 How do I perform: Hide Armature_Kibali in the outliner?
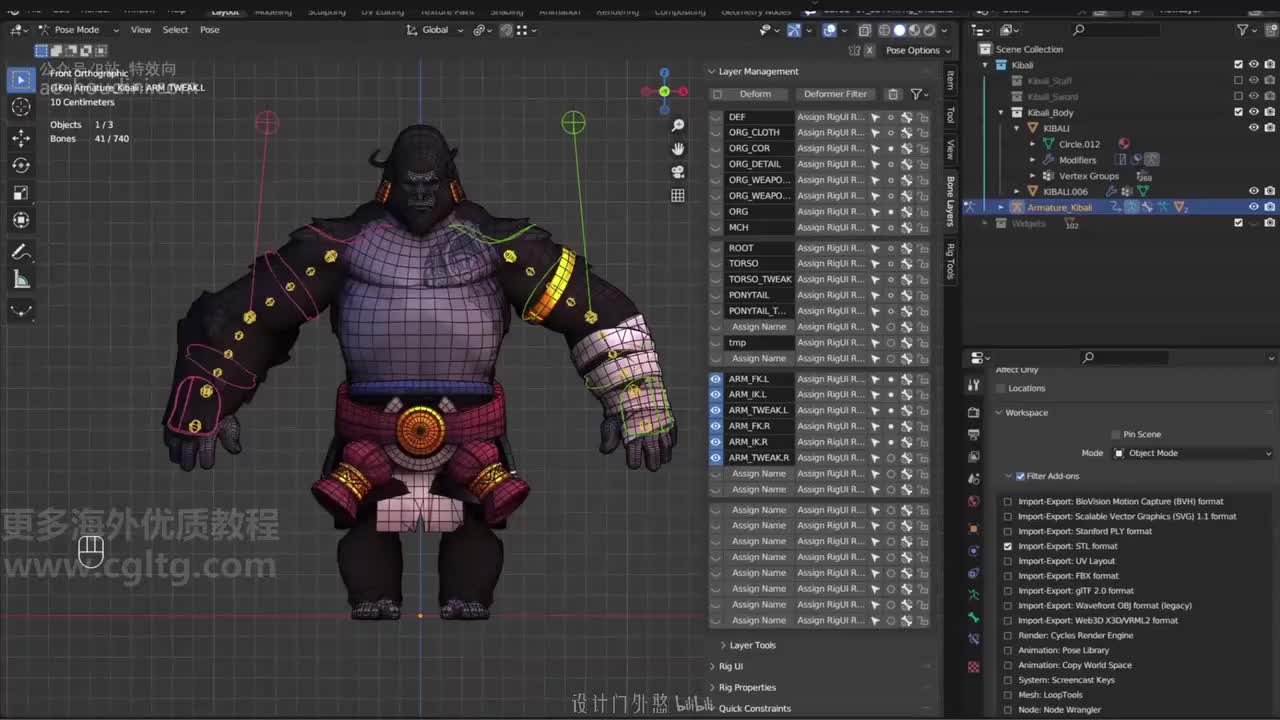(x=1253, y=207)
